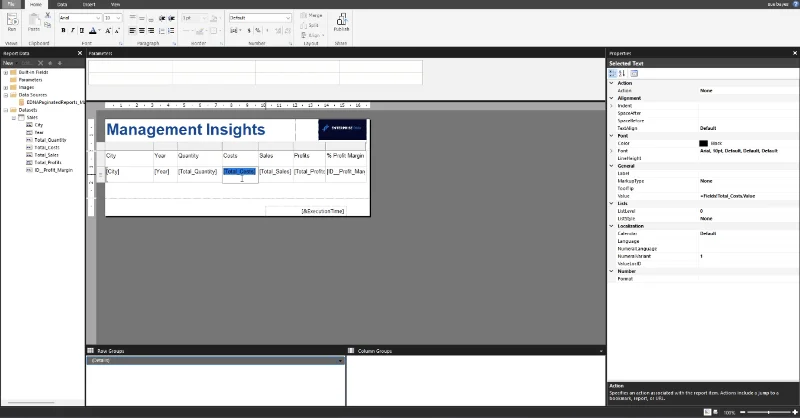Increase font size with grow icon

pos(108,31)
